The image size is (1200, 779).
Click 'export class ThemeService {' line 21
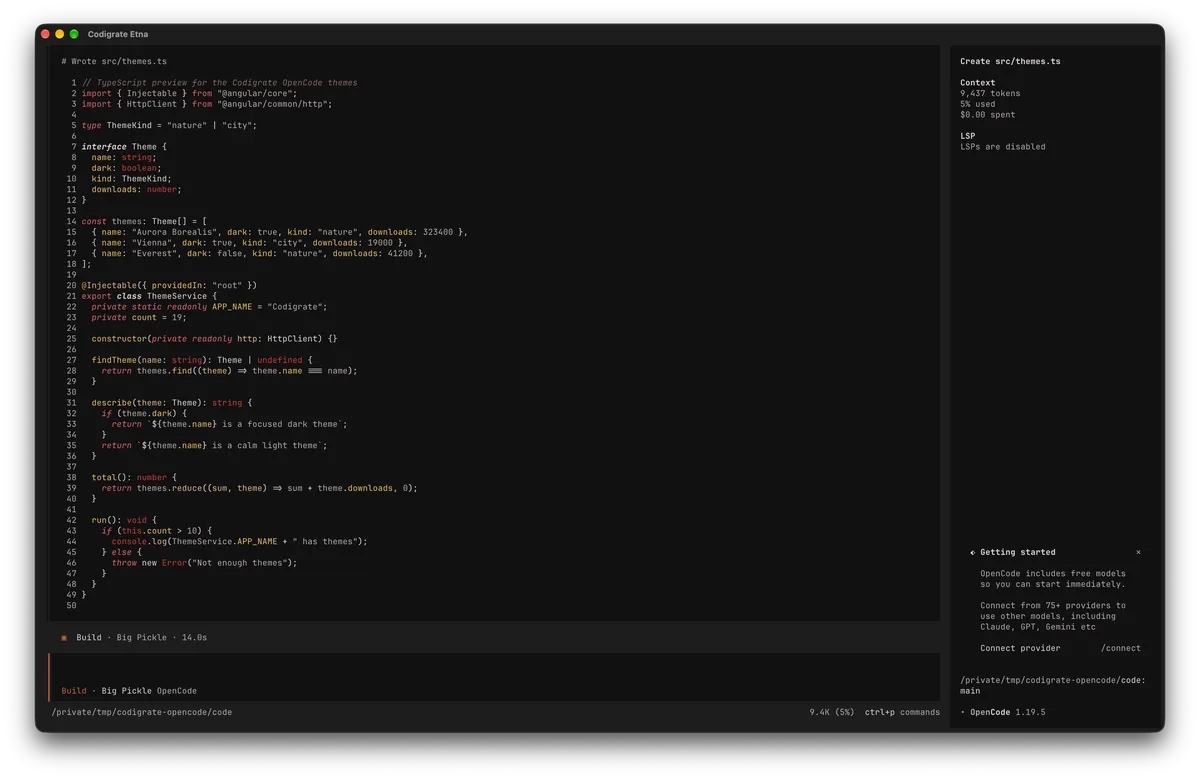pyautogui.click(x=149, y=296)
